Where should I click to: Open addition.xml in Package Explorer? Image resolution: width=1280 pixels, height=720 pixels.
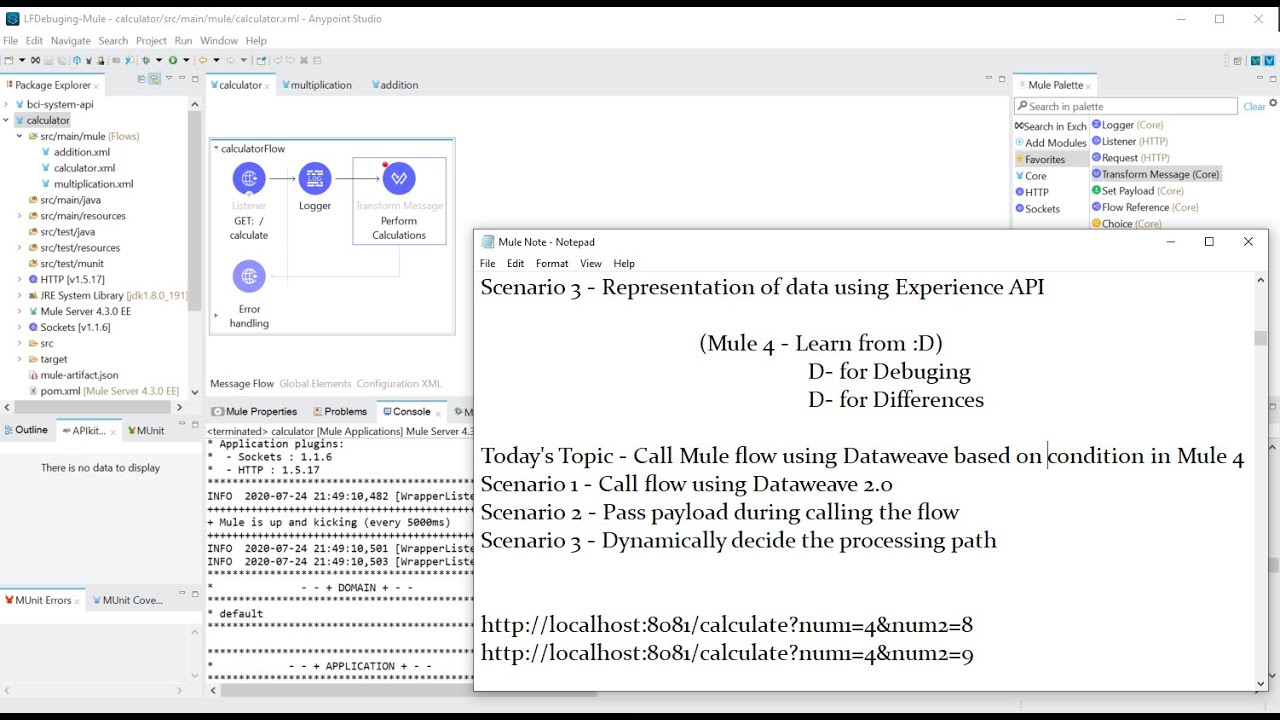pyautogui.click(x=75, y=152)
